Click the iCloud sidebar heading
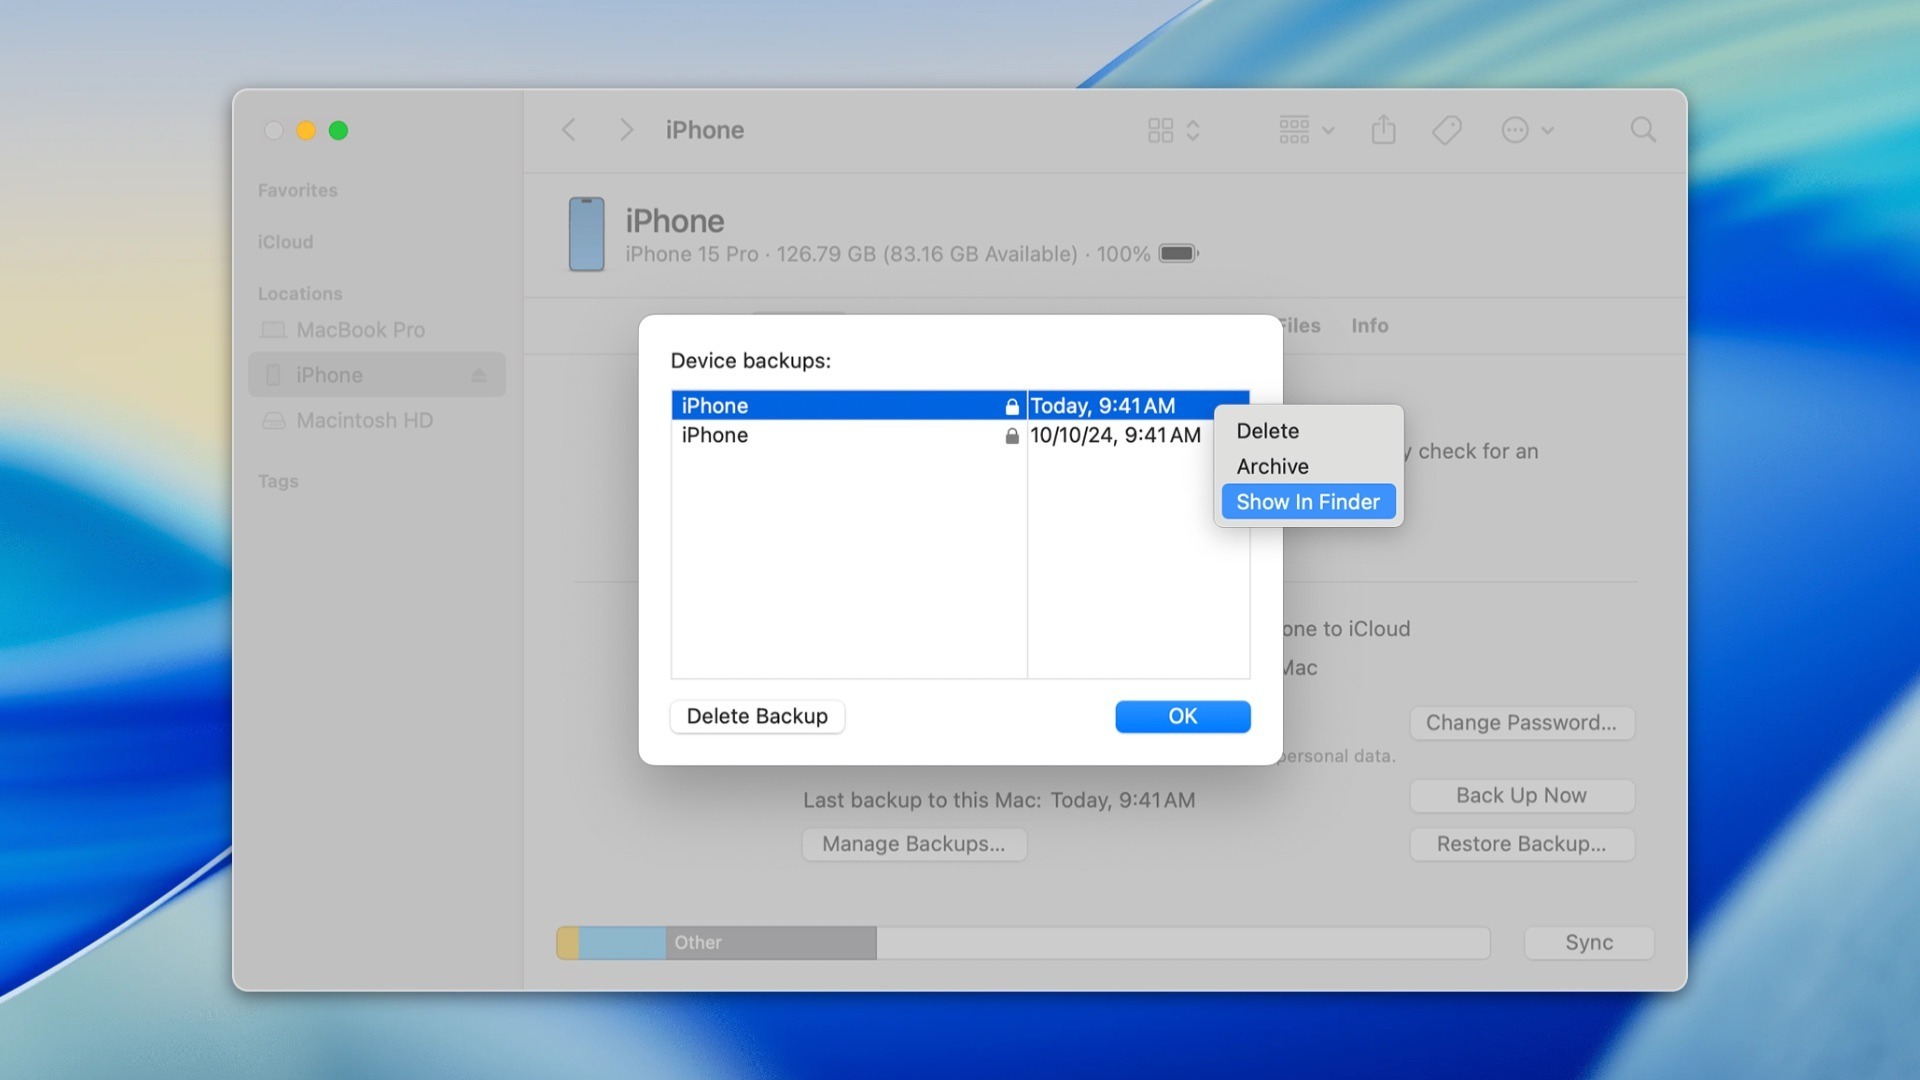This screenshot has height=1080, width=1920. pyautogui.click(x=285, y=242)
